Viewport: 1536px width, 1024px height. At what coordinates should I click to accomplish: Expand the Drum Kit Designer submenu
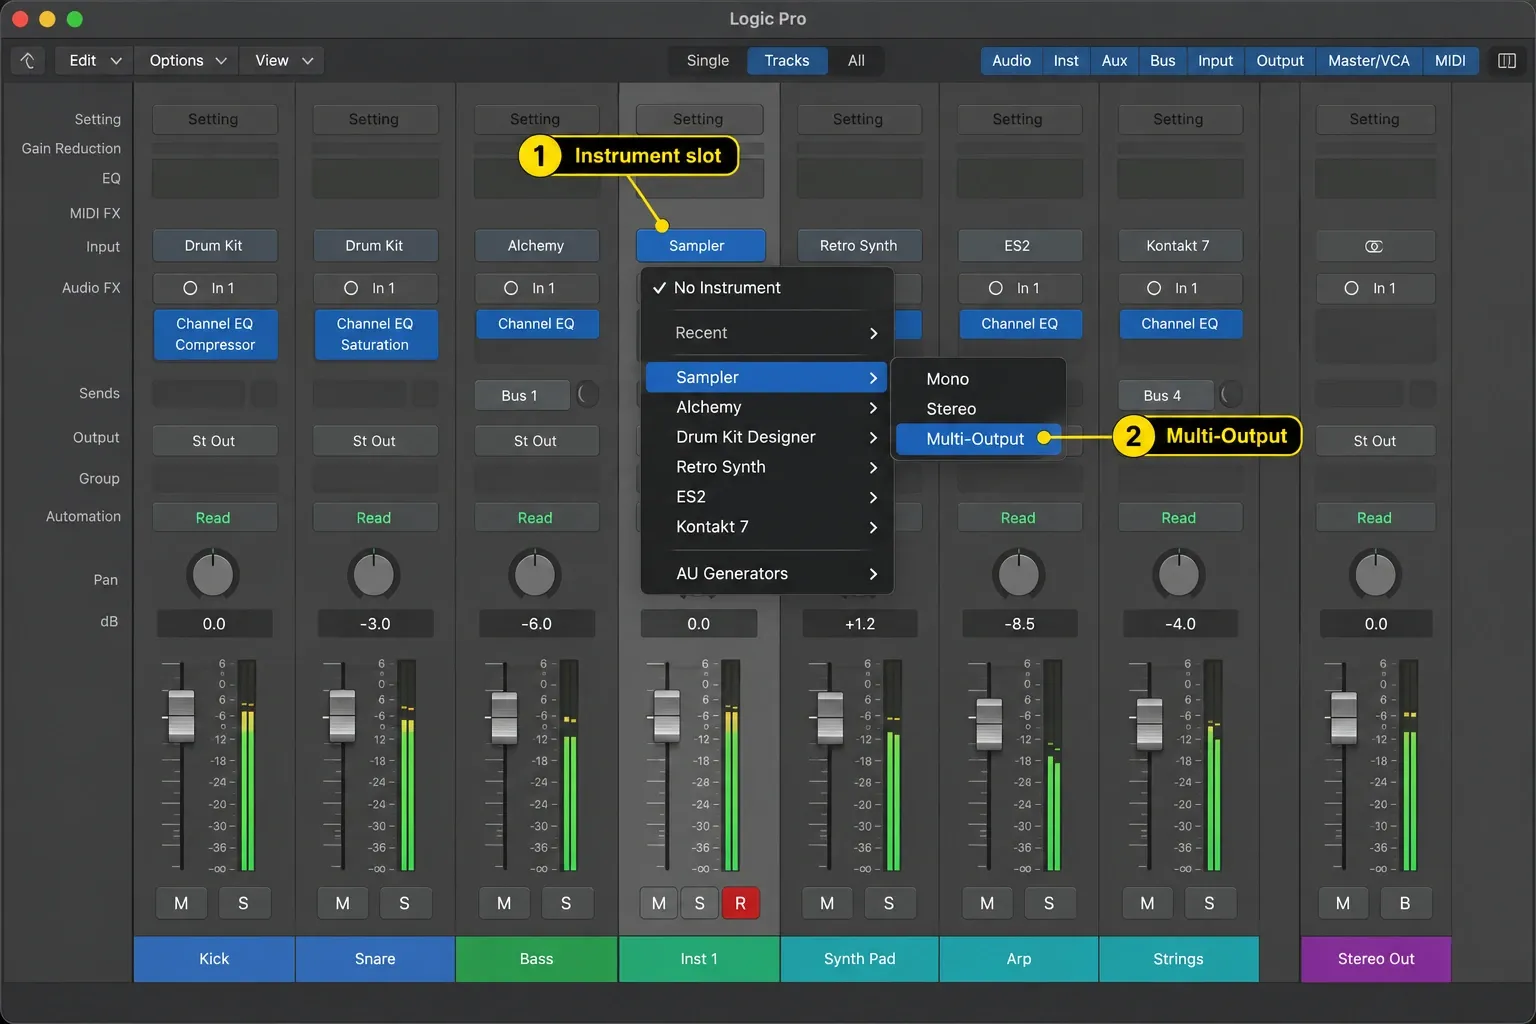point(767,437)
